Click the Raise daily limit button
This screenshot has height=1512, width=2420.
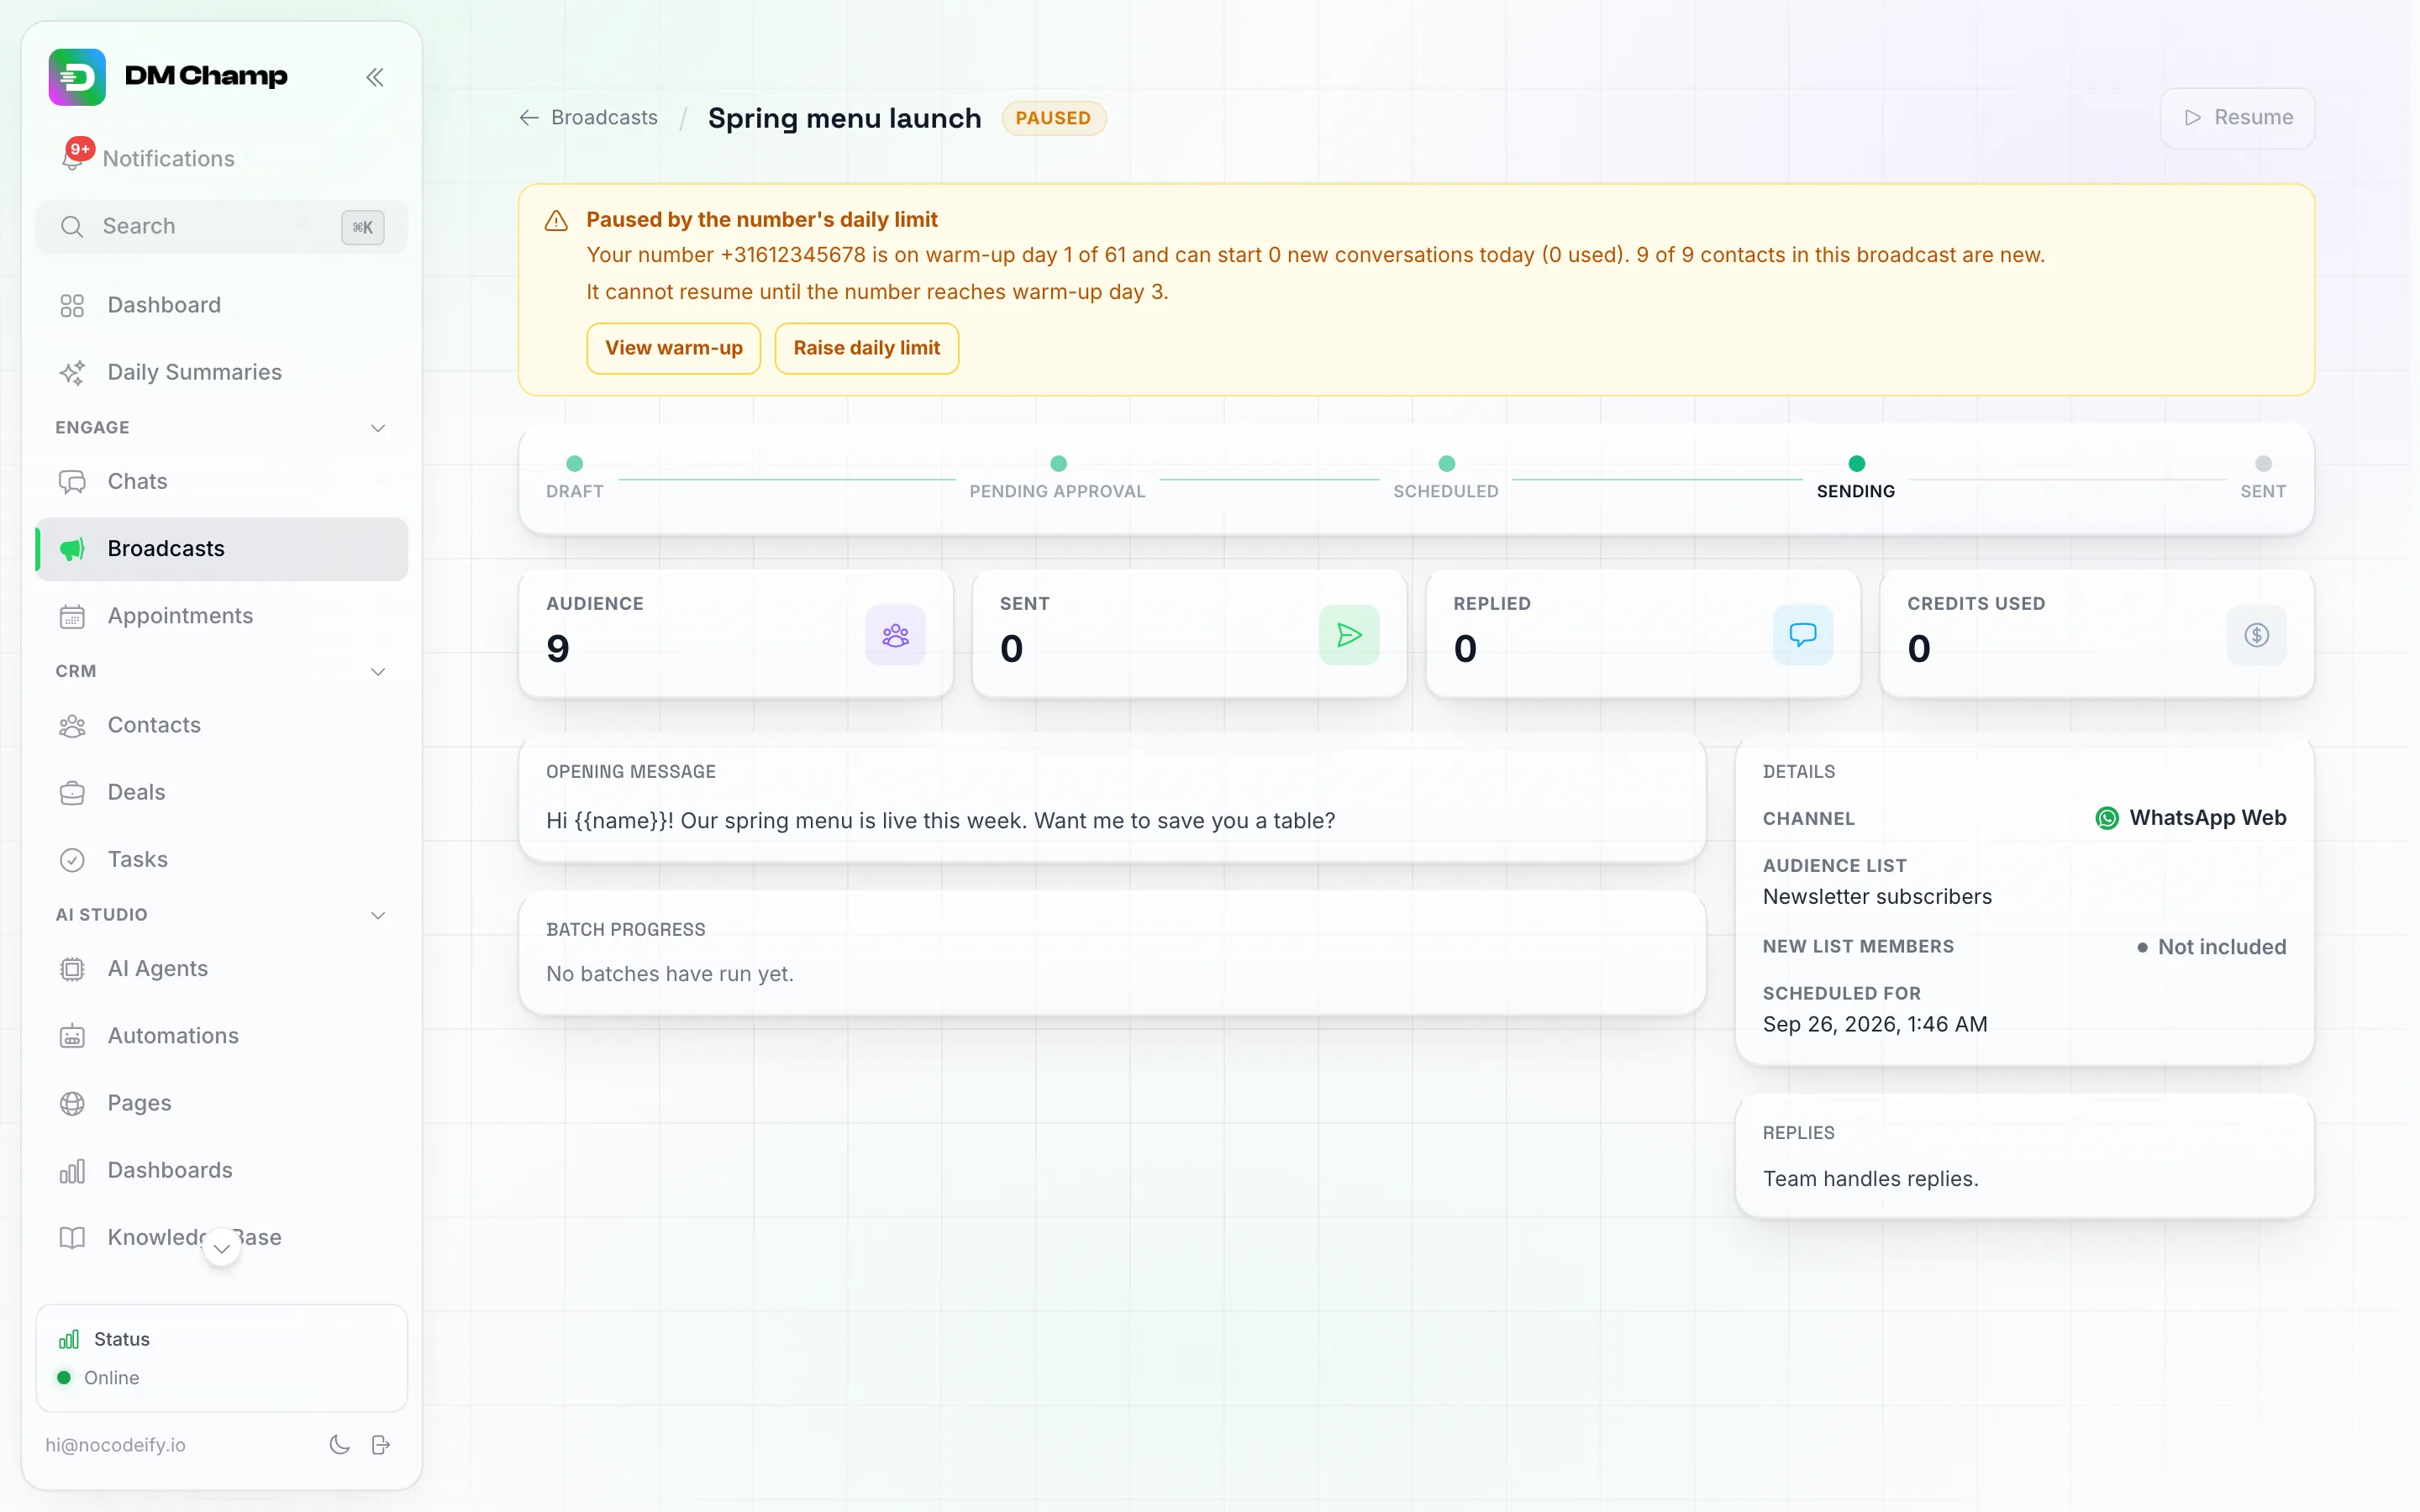[x=867, y=348]
